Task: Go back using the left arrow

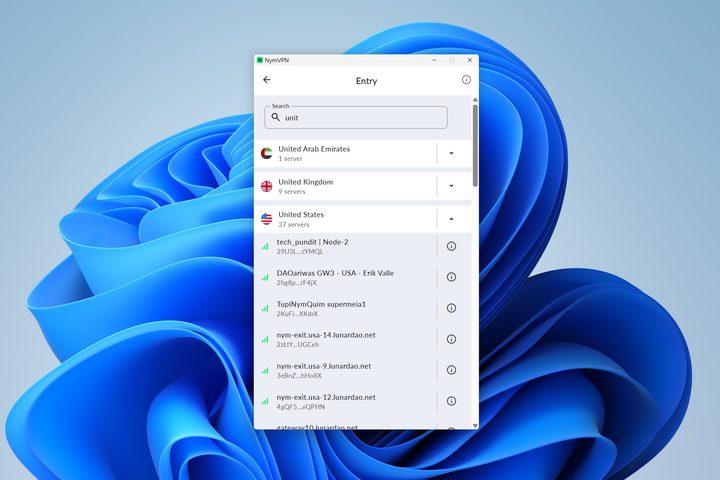Action: (266, 80)
